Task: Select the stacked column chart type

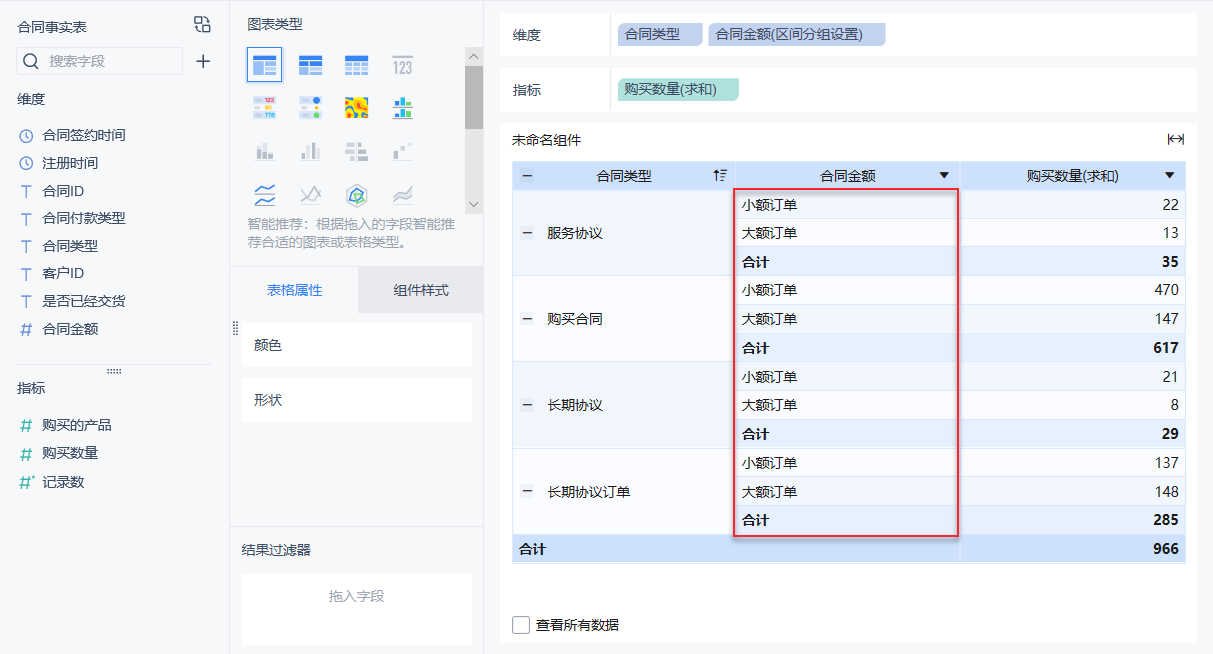Action: pyautogui.click(x=265, y=151)
